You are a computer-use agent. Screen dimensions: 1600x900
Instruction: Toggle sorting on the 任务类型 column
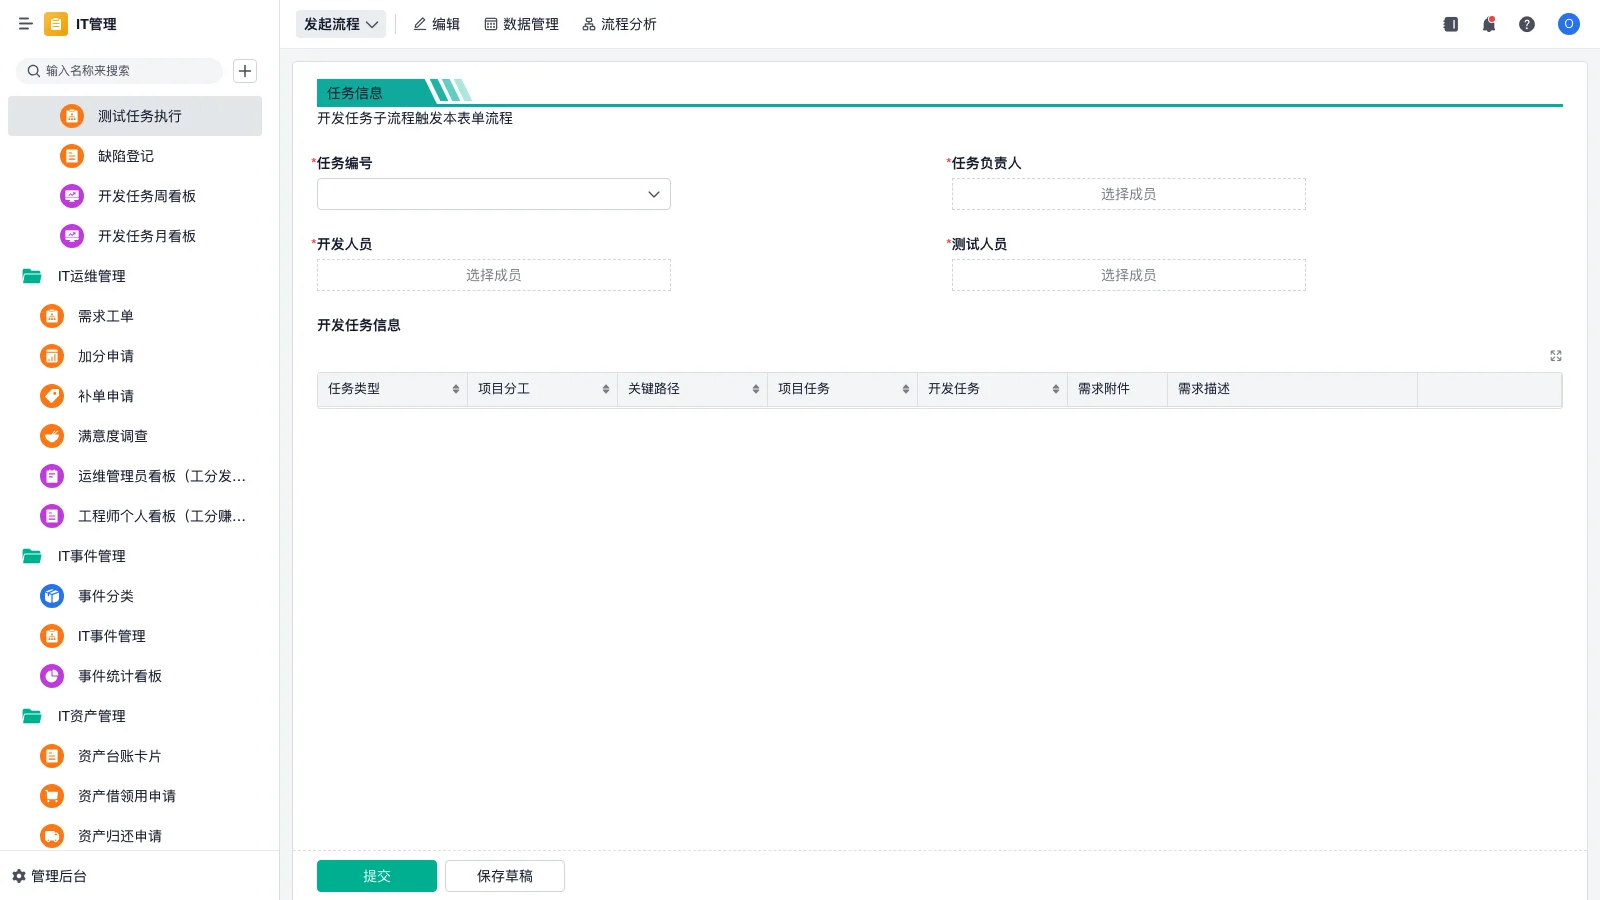(455, 389)
